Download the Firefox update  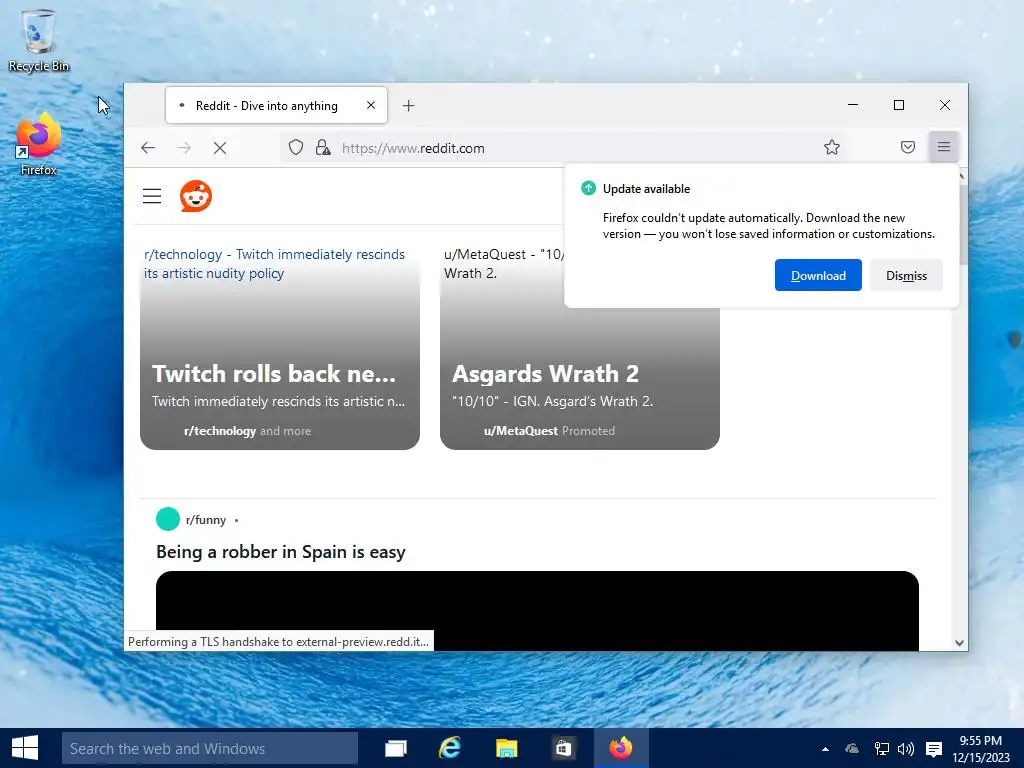[x=818, y=275]
